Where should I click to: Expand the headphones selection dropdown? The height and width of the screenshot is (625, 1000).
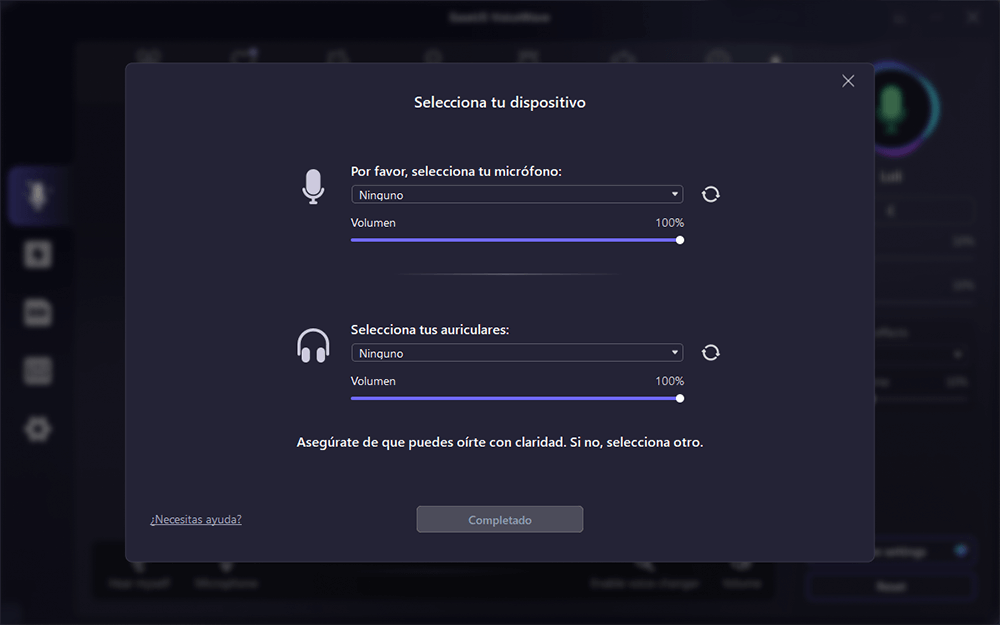coord(516,353)
